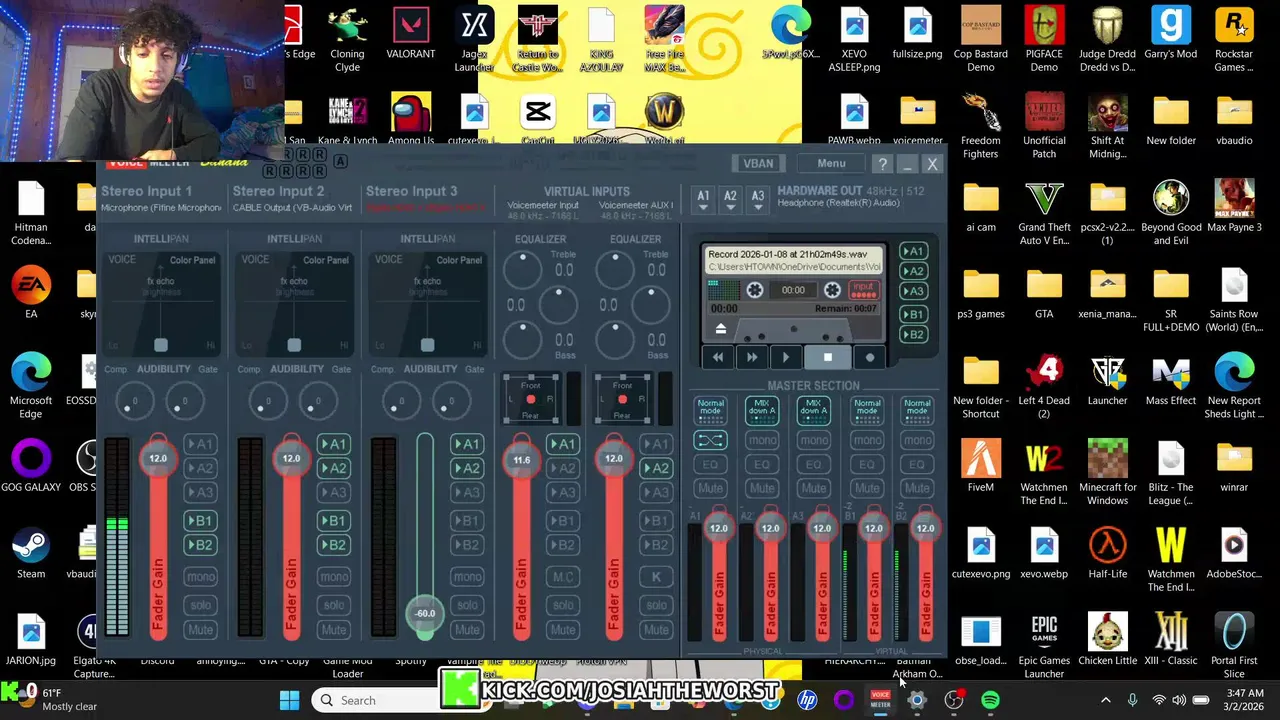
Task: Toggle recorder source bus A1
Action: coord(912,251)
